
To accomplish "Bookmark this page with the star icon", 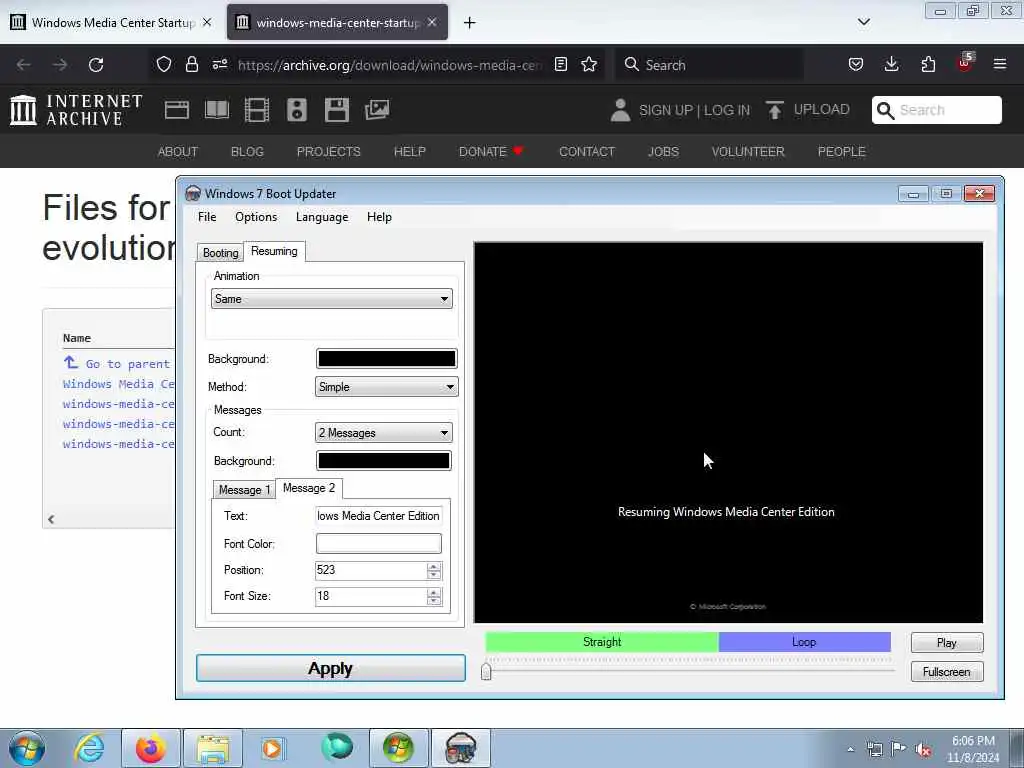I will (x=589, y=65).
